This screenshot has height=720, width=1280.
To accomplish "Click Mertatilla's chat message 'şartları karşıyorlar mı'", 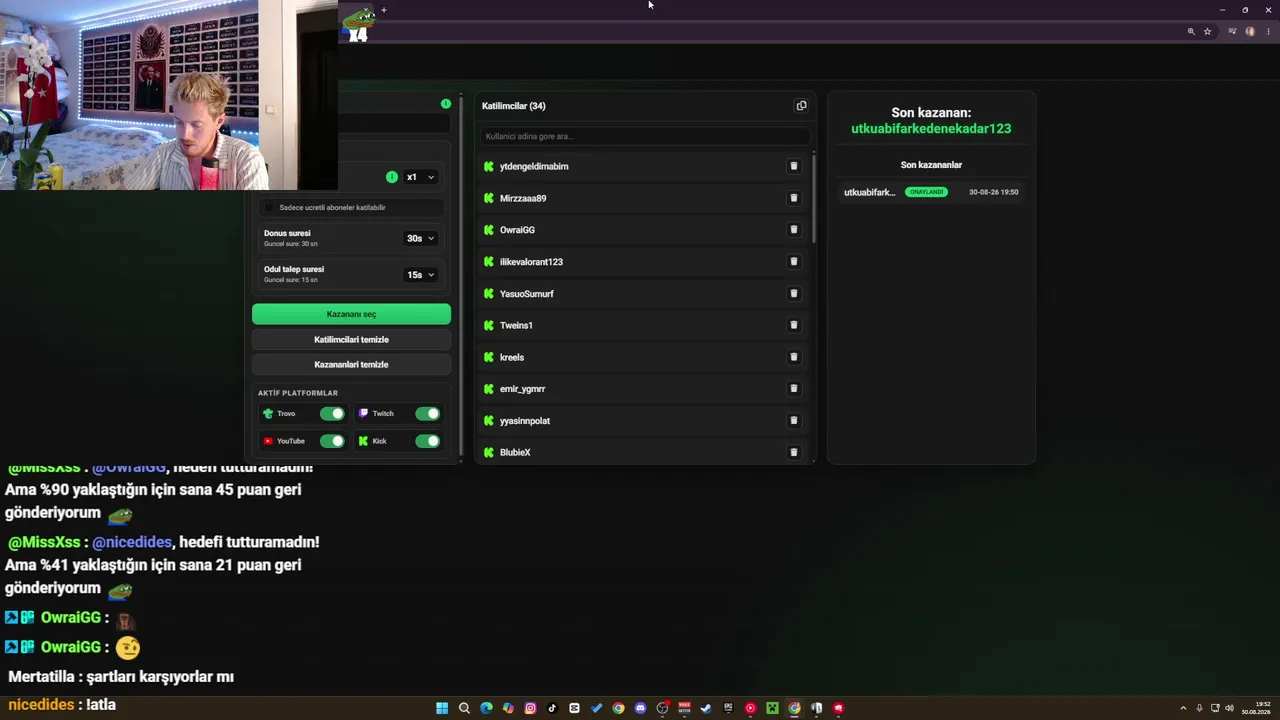I will [160, 677].
